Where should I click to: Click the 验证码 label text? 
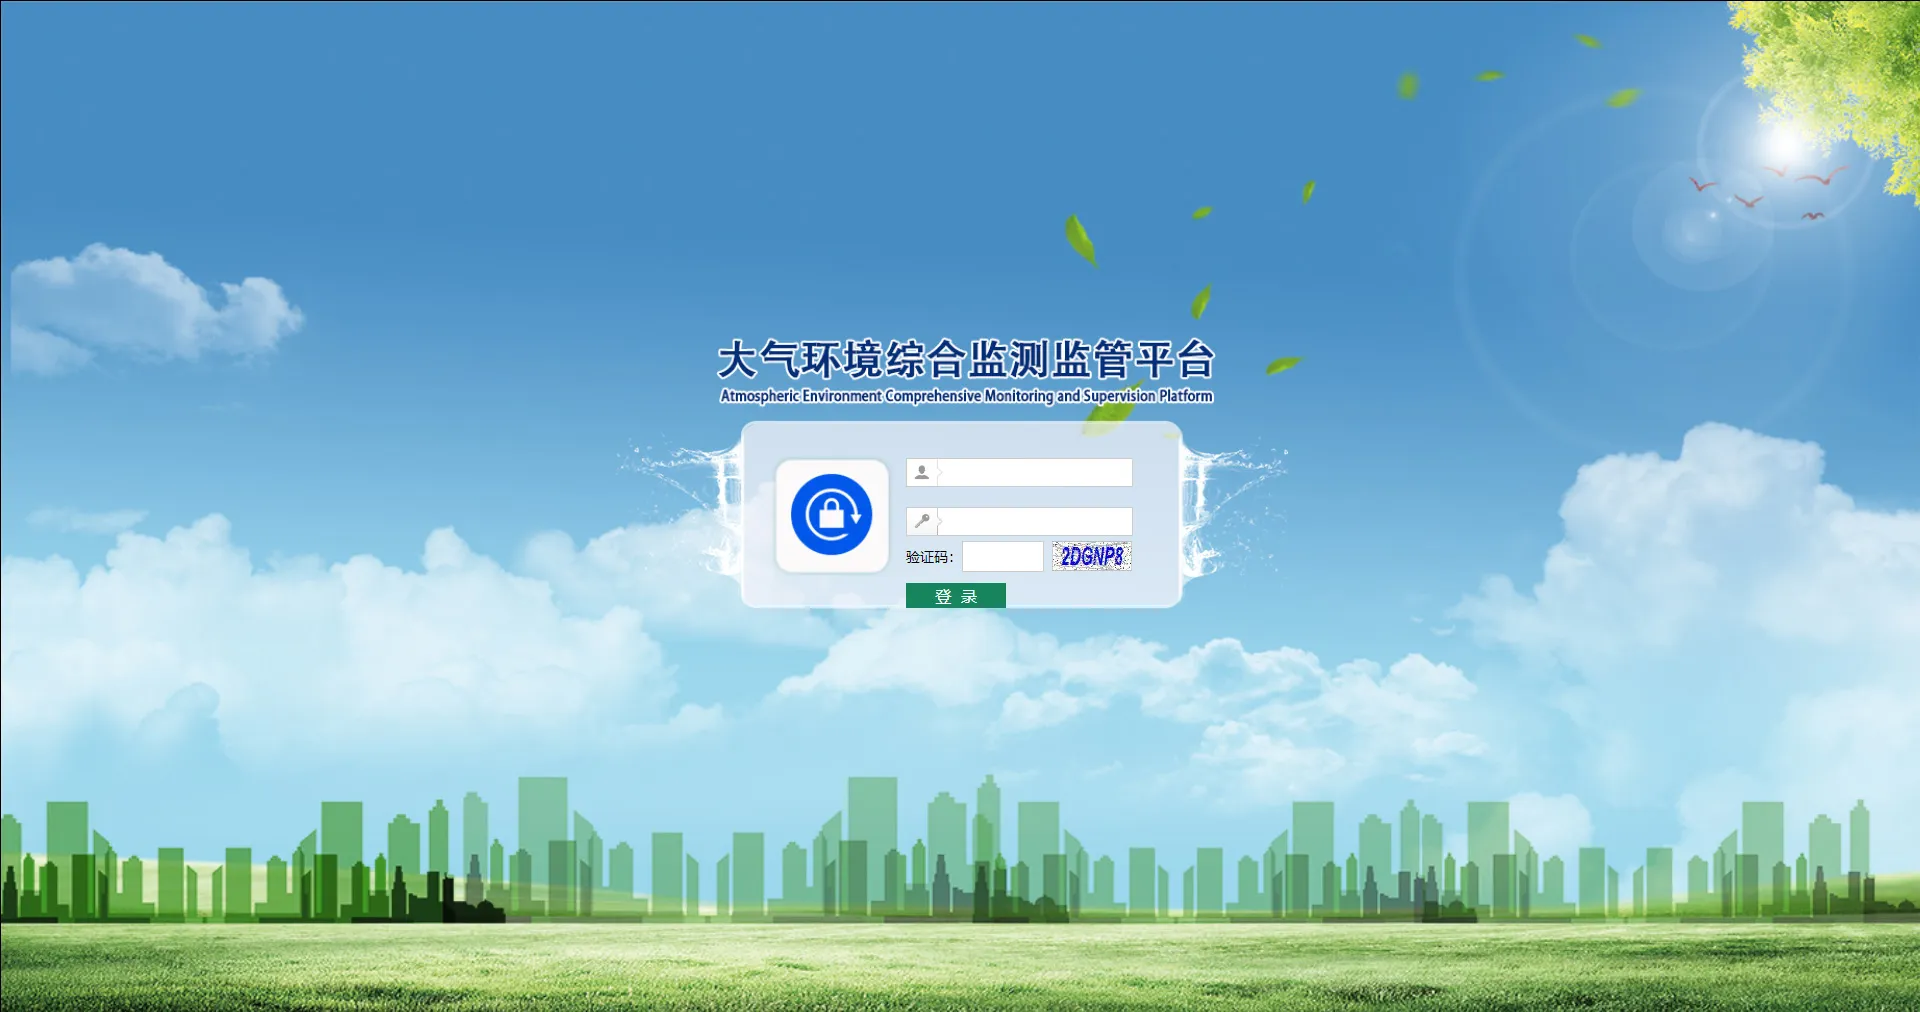coord(929,557)
